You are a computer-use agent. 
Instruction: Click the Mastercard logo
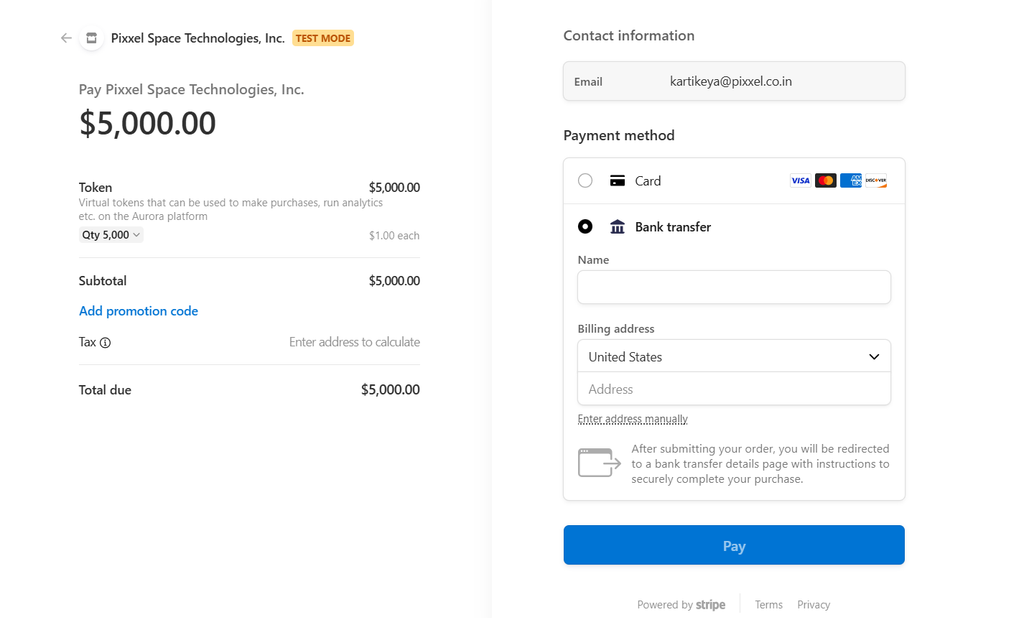(825, 181)
